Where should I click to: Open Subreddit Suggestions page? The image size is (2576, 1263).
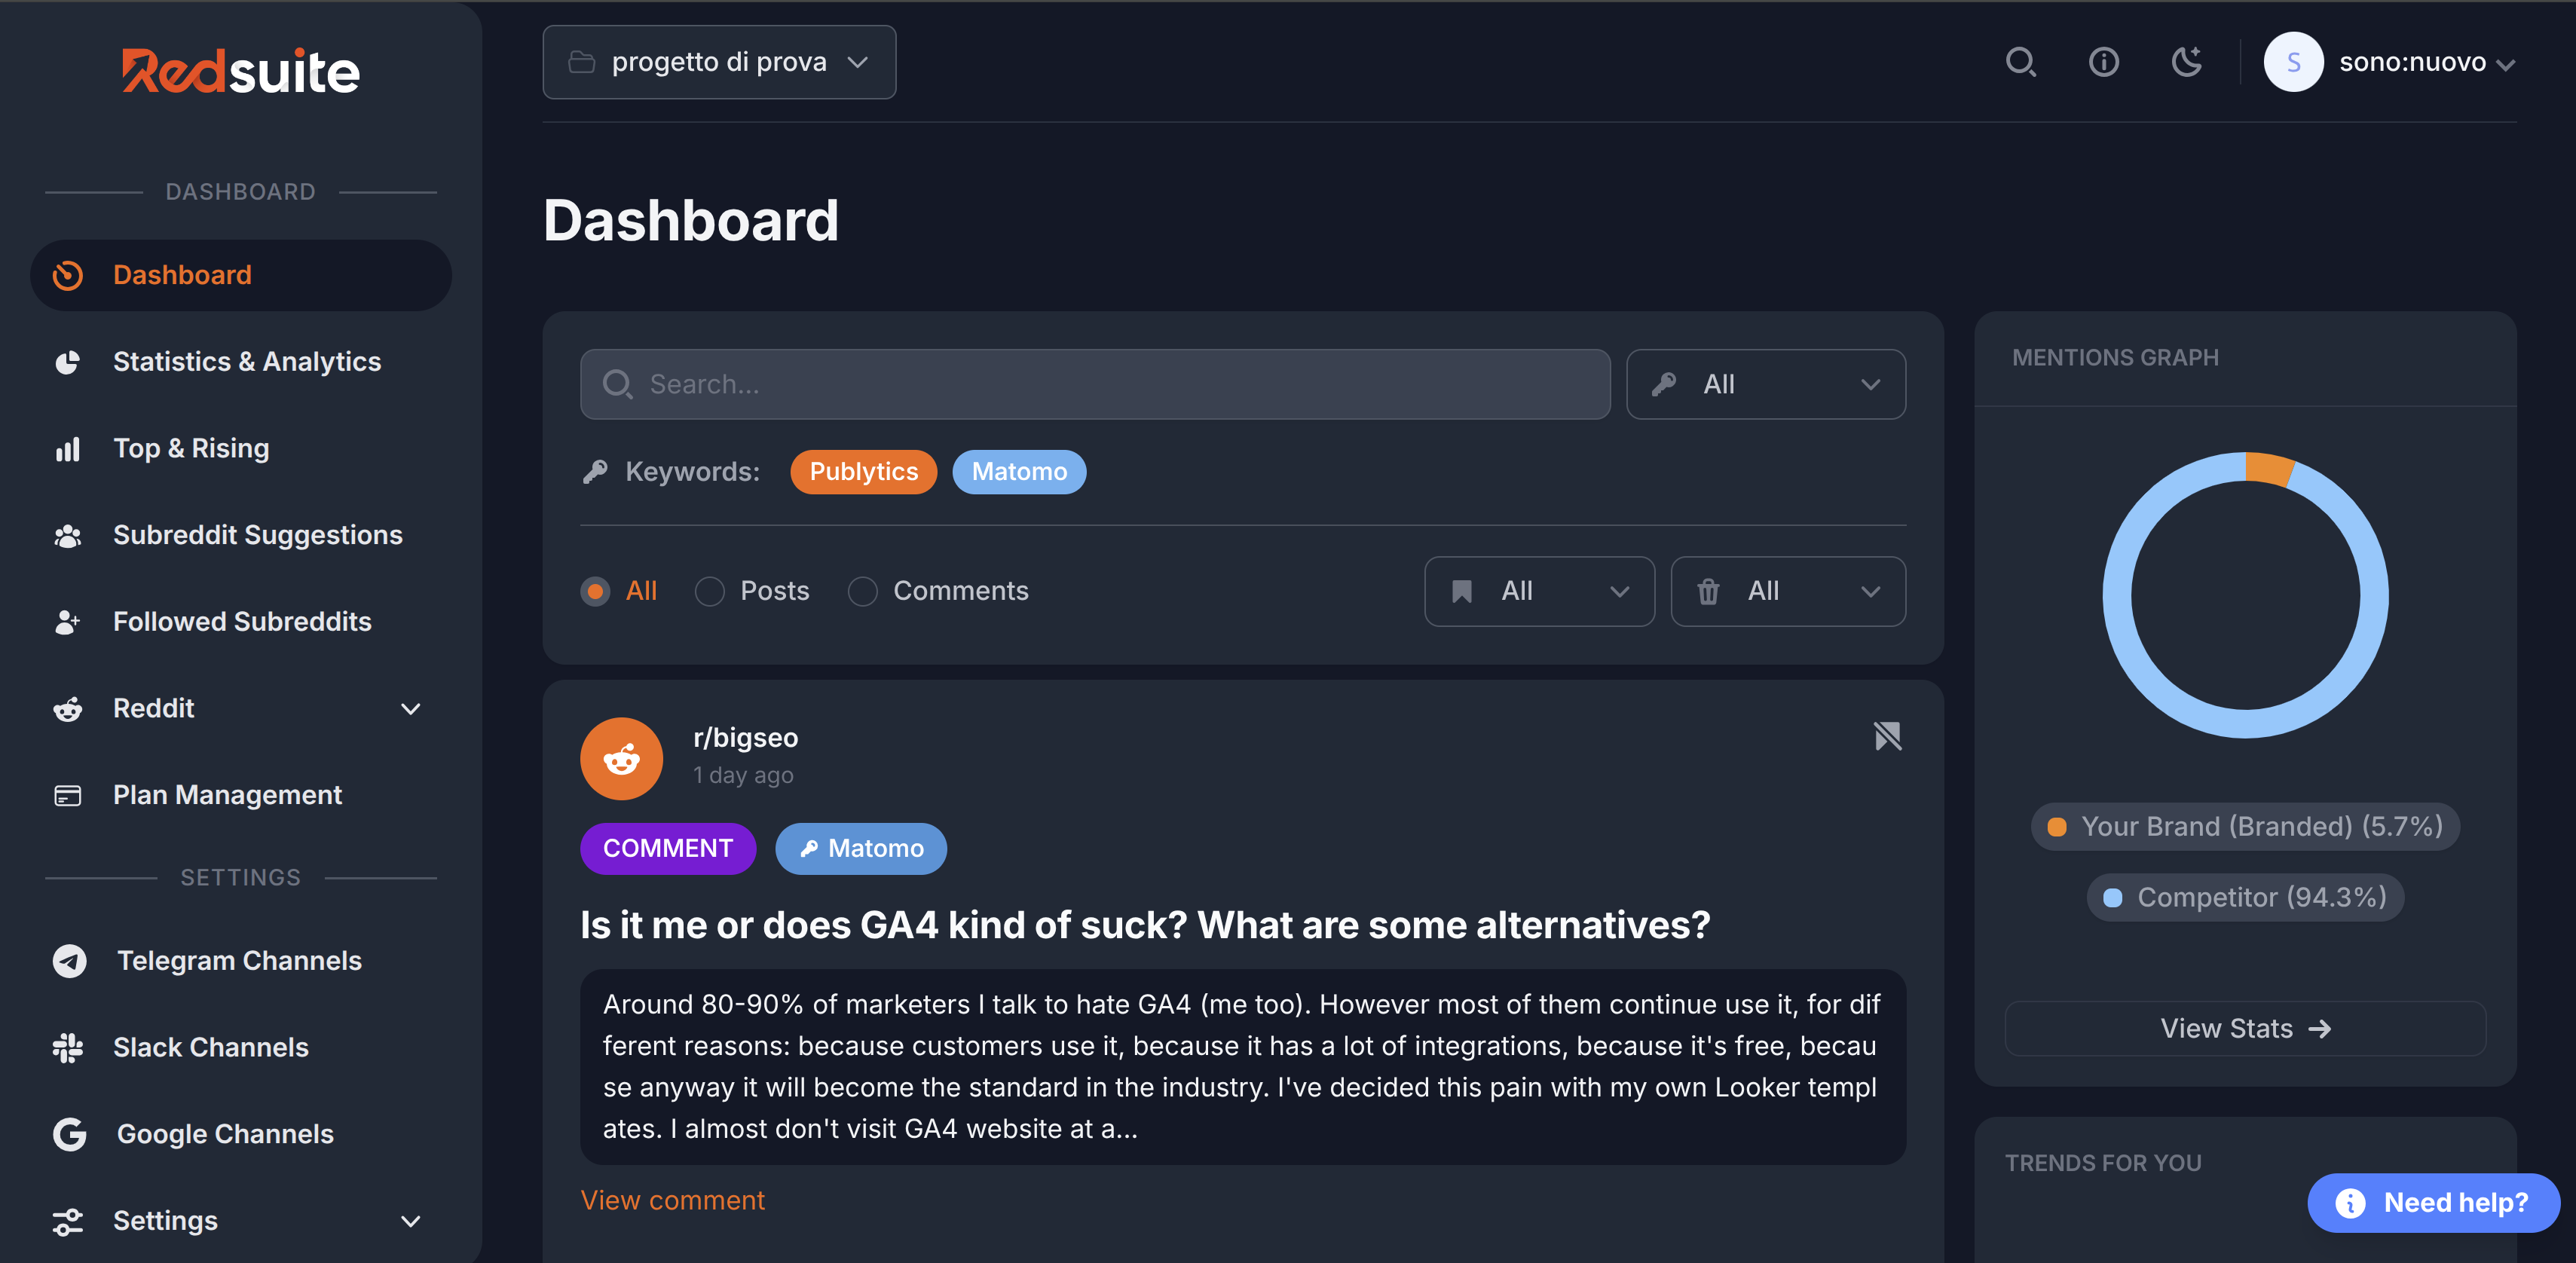(x=257, y=535)
